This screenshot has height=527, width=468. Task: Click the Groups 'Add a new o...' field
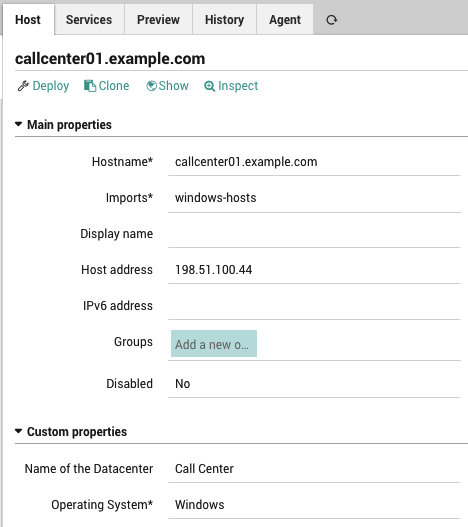point(214,343)
